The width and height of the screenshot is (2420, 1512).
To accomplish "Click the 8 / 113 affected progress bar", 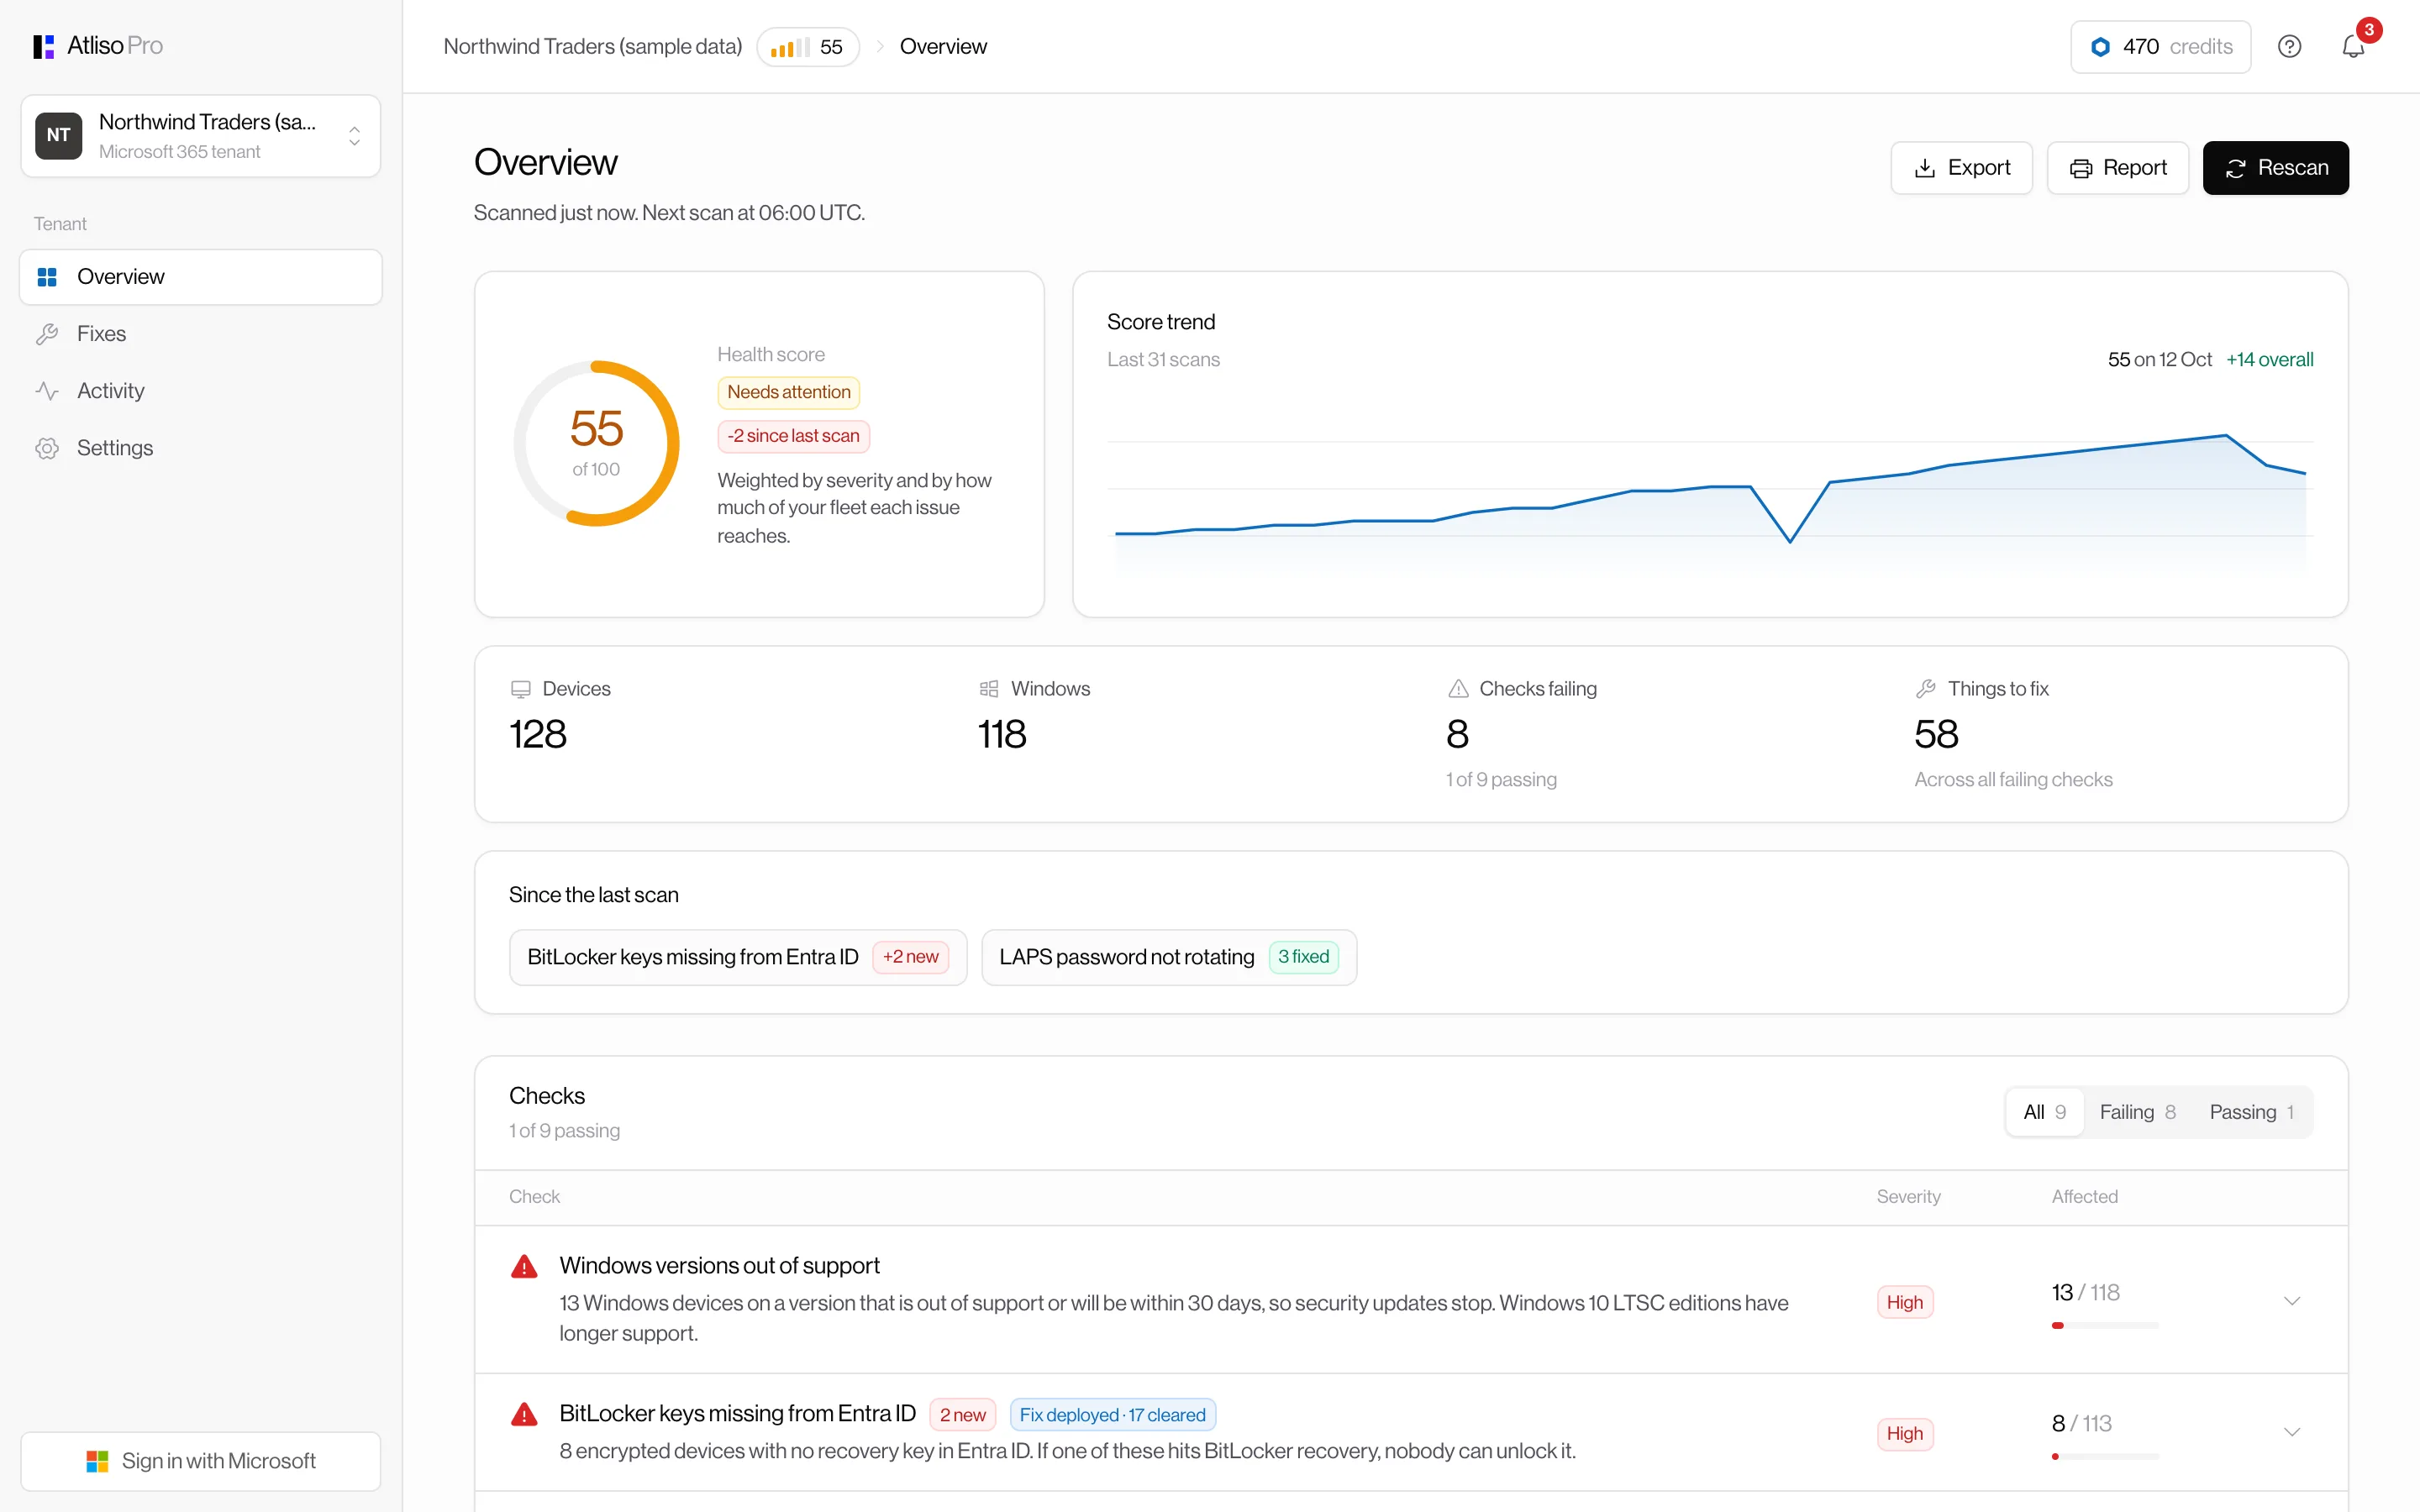I will coord(2105,1456).
